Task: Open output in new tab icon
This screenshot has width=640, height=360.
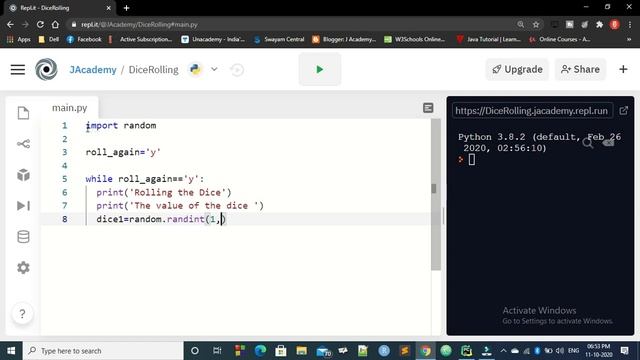Action: (x=624, y=111)
